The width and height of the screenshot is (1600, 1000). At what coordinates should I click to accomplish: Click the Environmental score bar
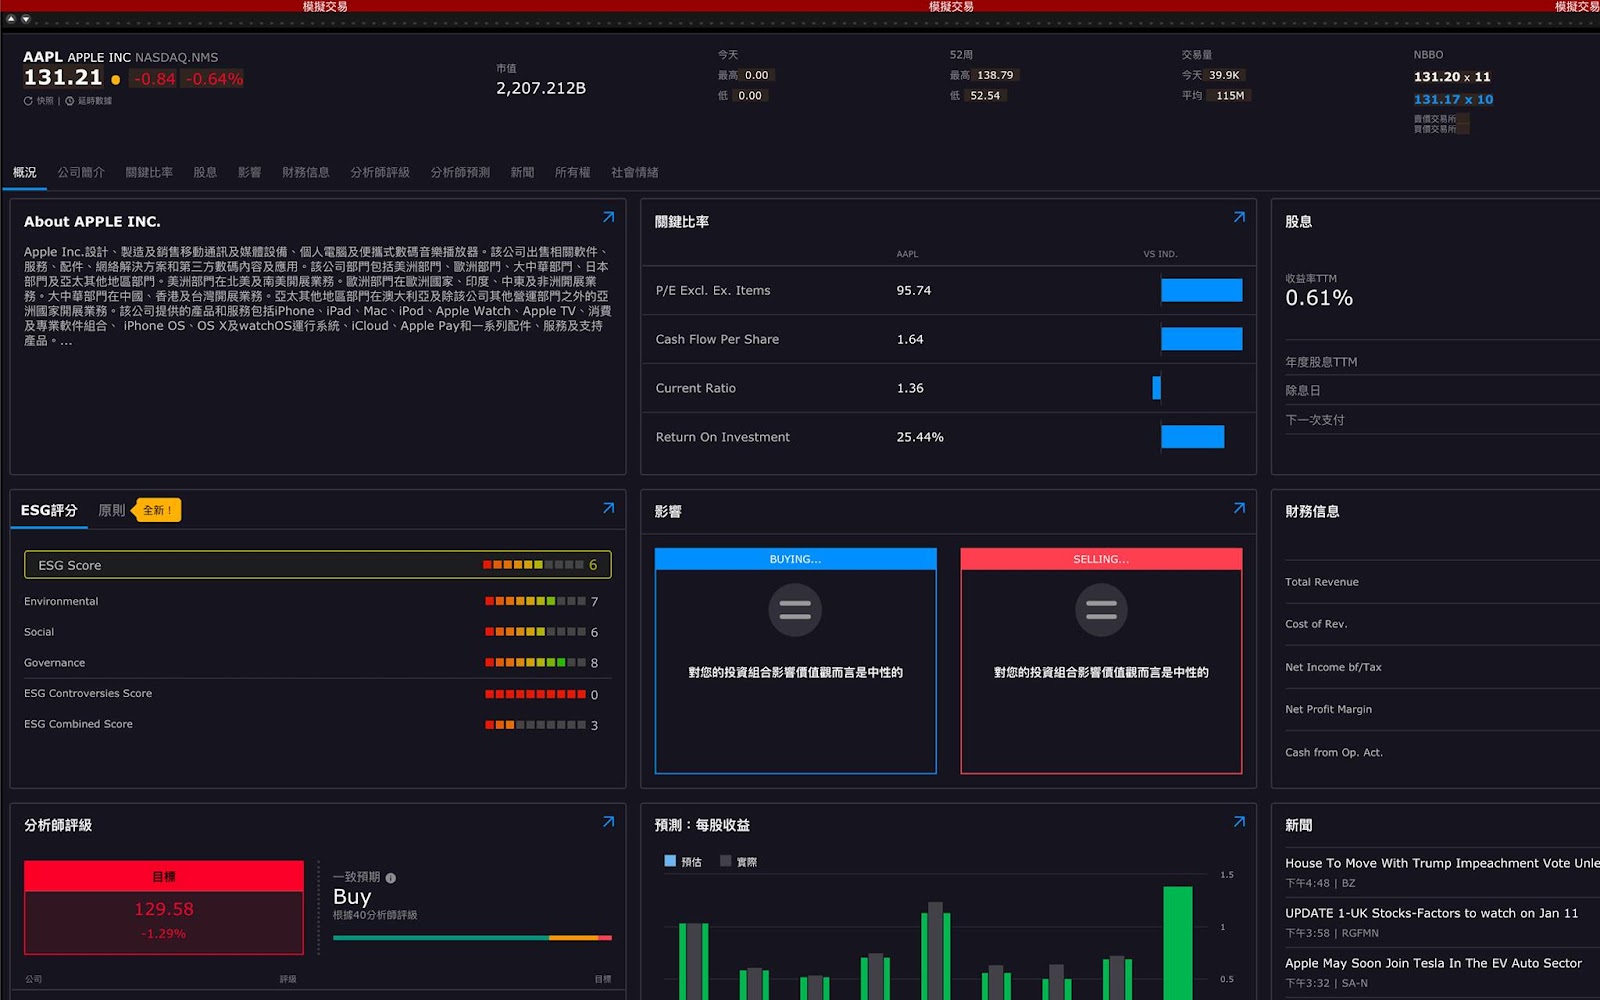535,601
